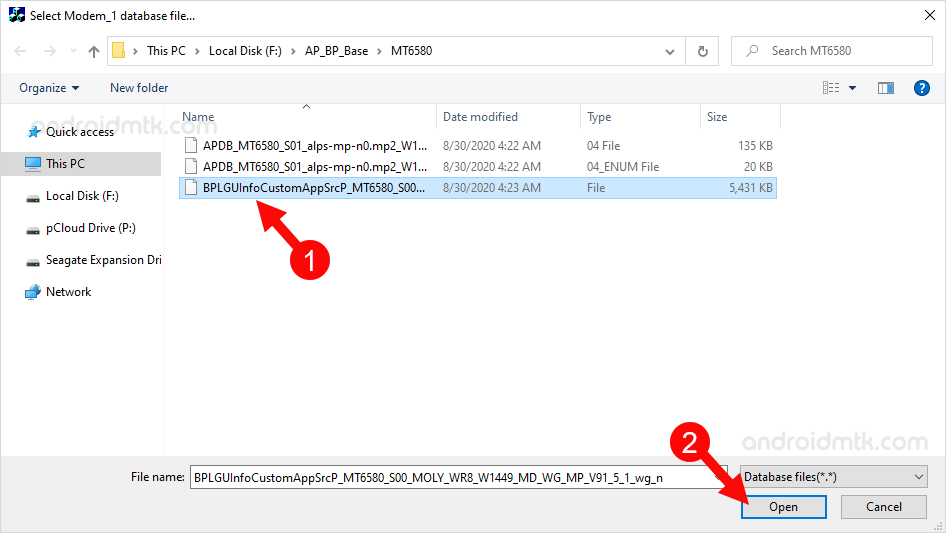The width and height of the screenshot is (946, 533).
Task: Click the dialog title bar app icon
Action: point(17,15)
